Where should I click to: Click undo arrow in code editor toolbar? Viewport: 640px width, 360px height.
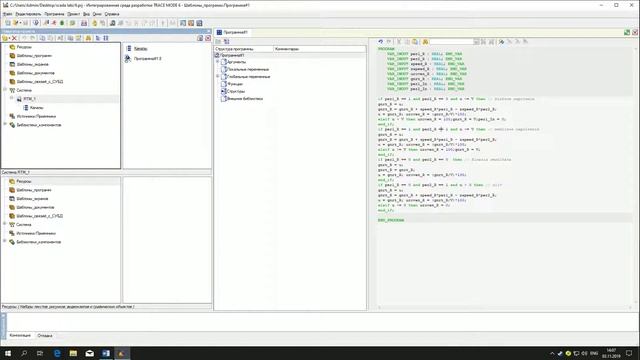pyautogui.click(x=380, y=42)
